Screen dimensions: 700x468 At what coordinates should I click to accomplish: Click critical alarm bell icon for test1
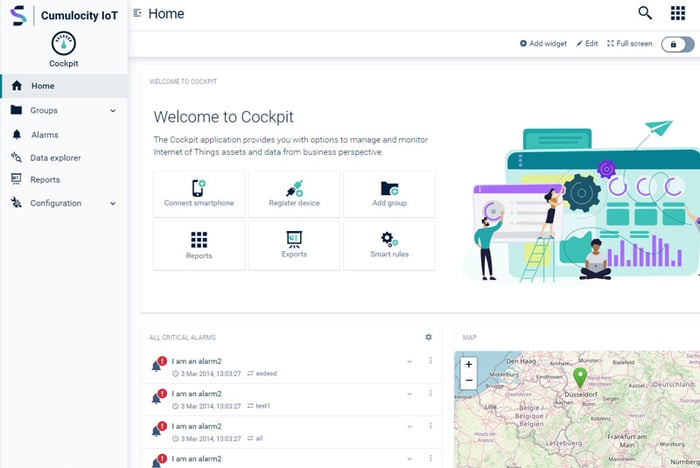pos(158,397)
